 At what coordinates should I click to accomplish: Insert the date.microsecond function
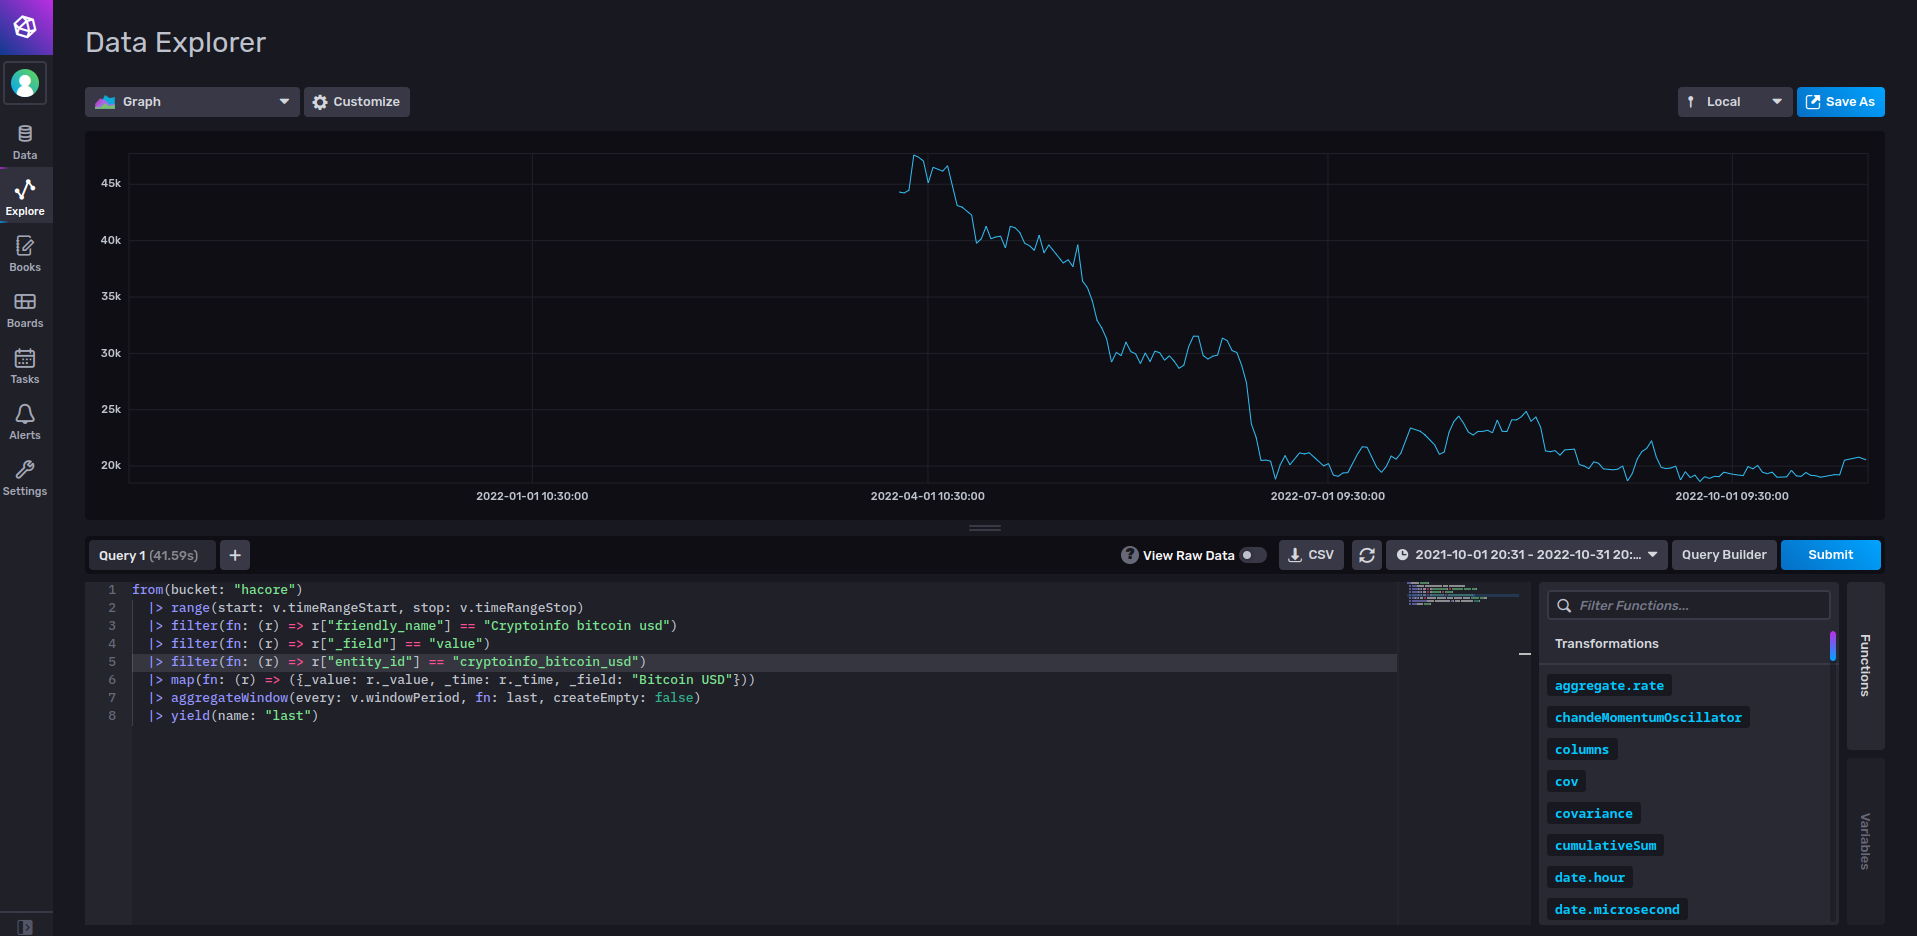(1617, 909)
